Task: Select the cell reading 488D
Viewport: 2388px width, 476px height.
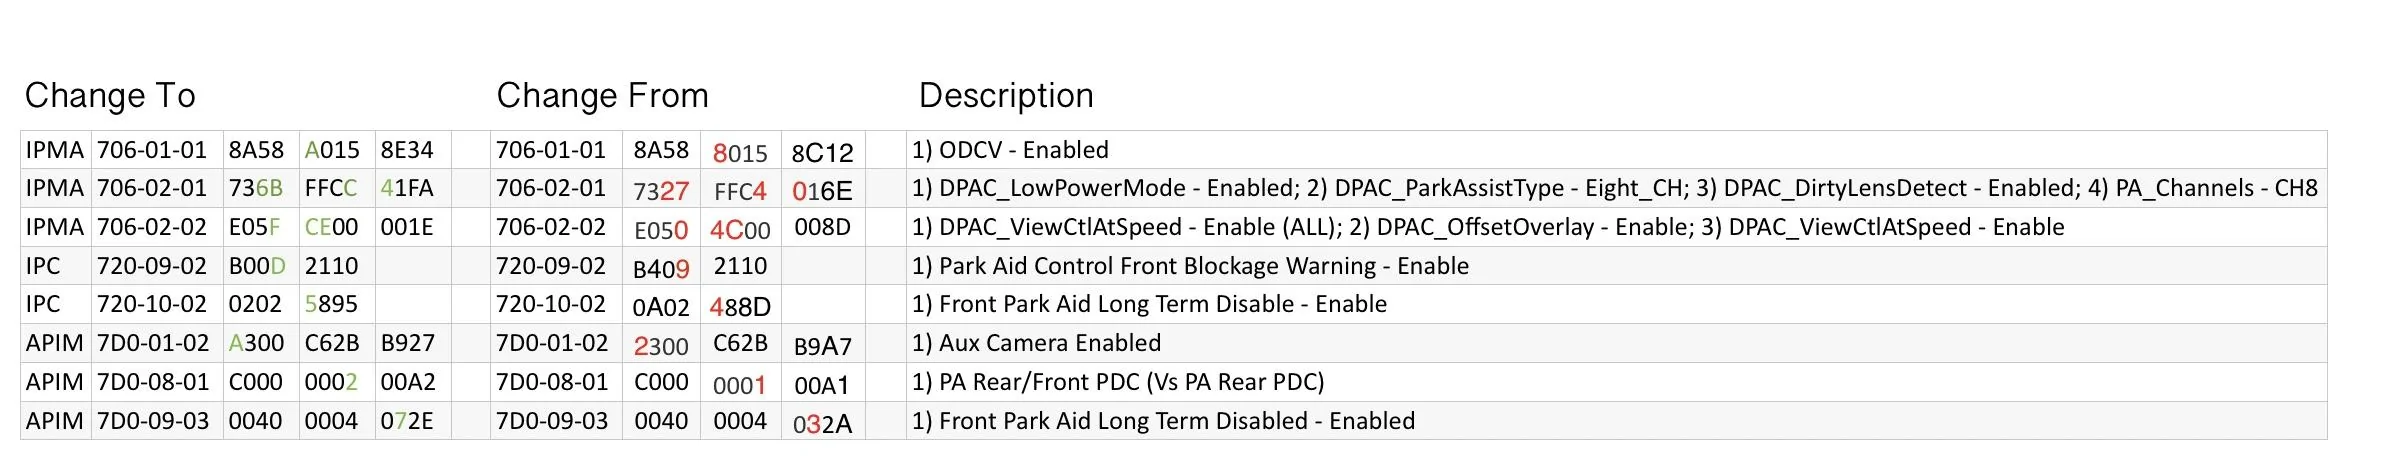Action: point(740,307)
